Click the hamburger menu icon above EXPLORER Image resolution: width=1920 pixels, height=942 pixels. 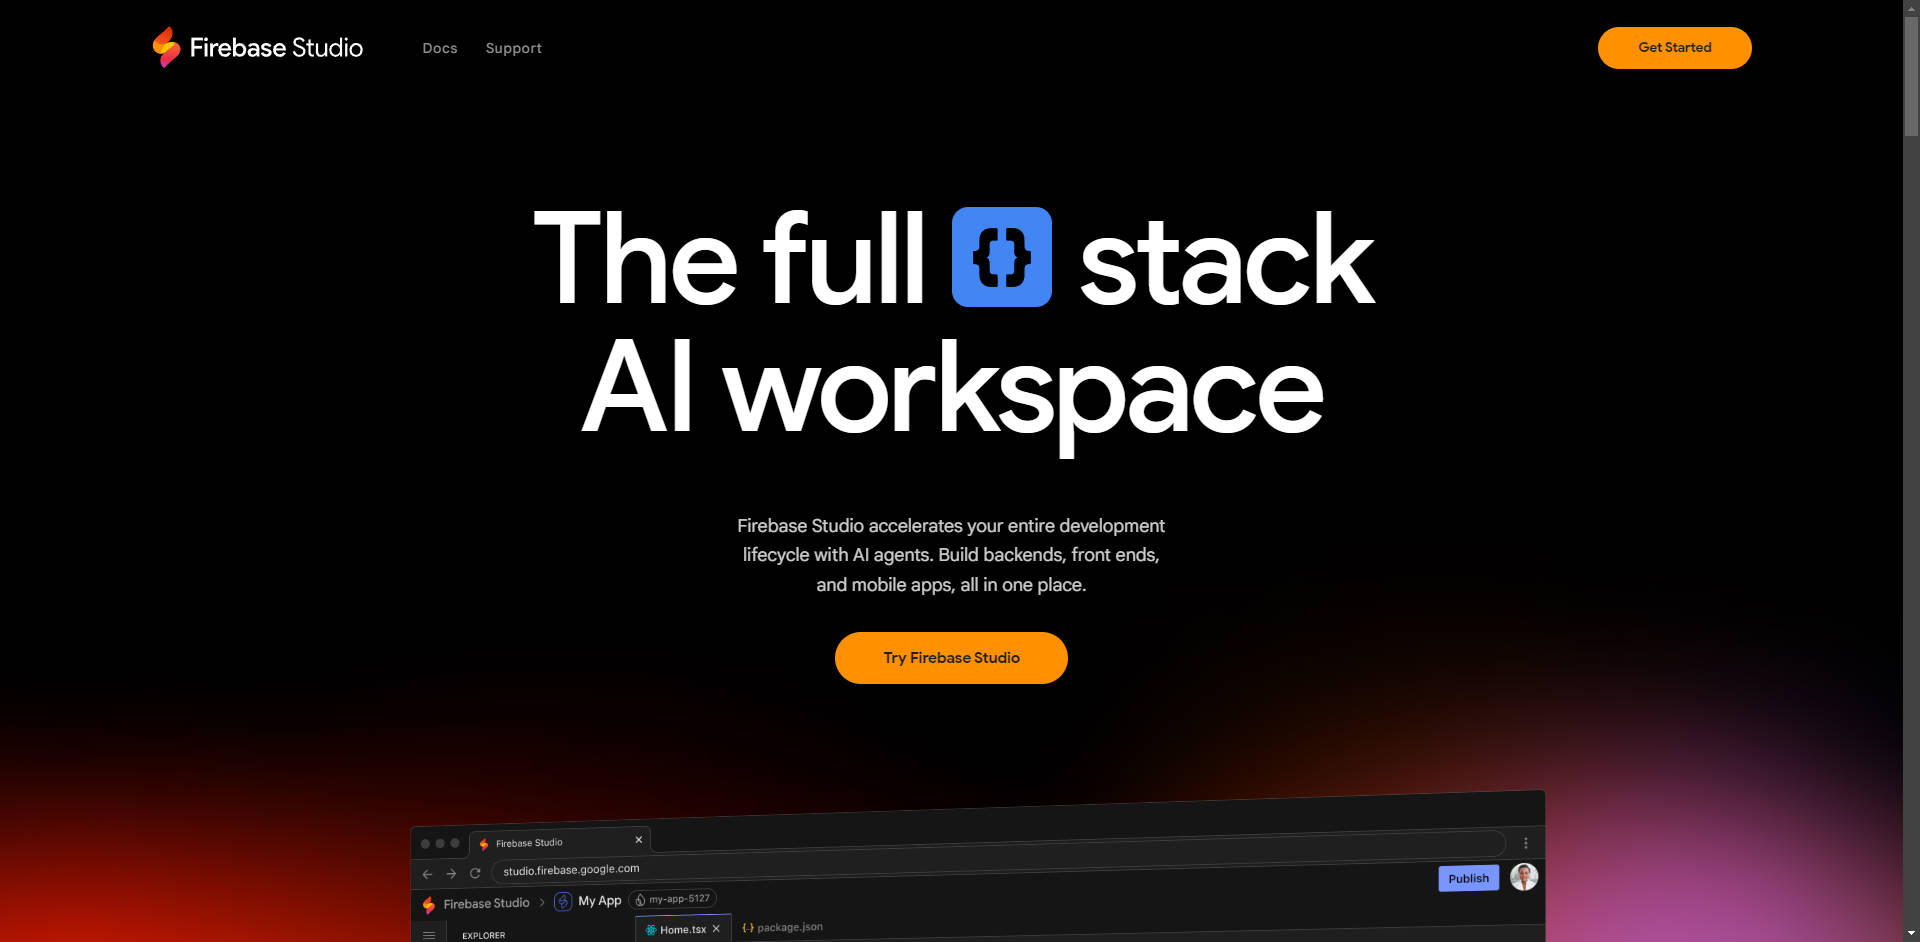429,935
